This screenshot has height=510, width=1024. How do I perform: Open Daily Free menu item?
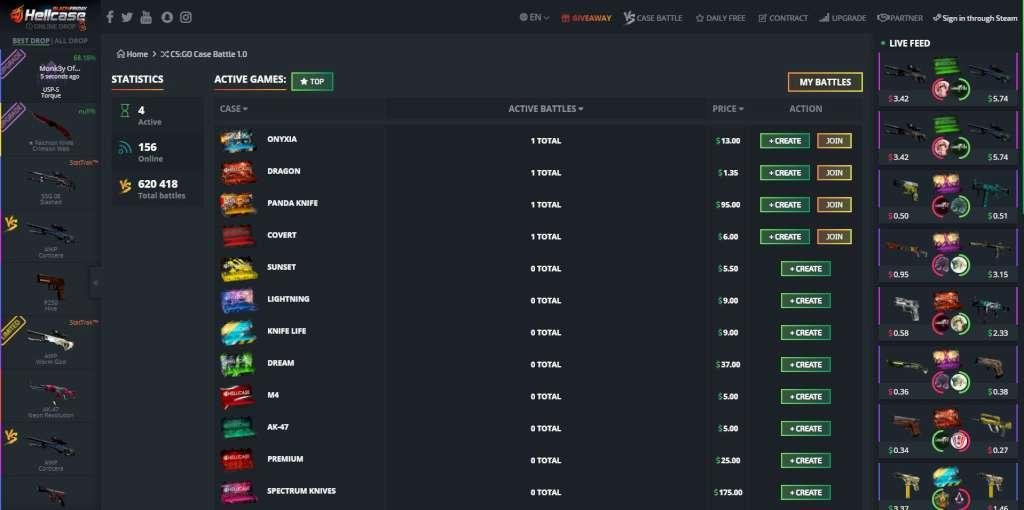pos(720,18)
